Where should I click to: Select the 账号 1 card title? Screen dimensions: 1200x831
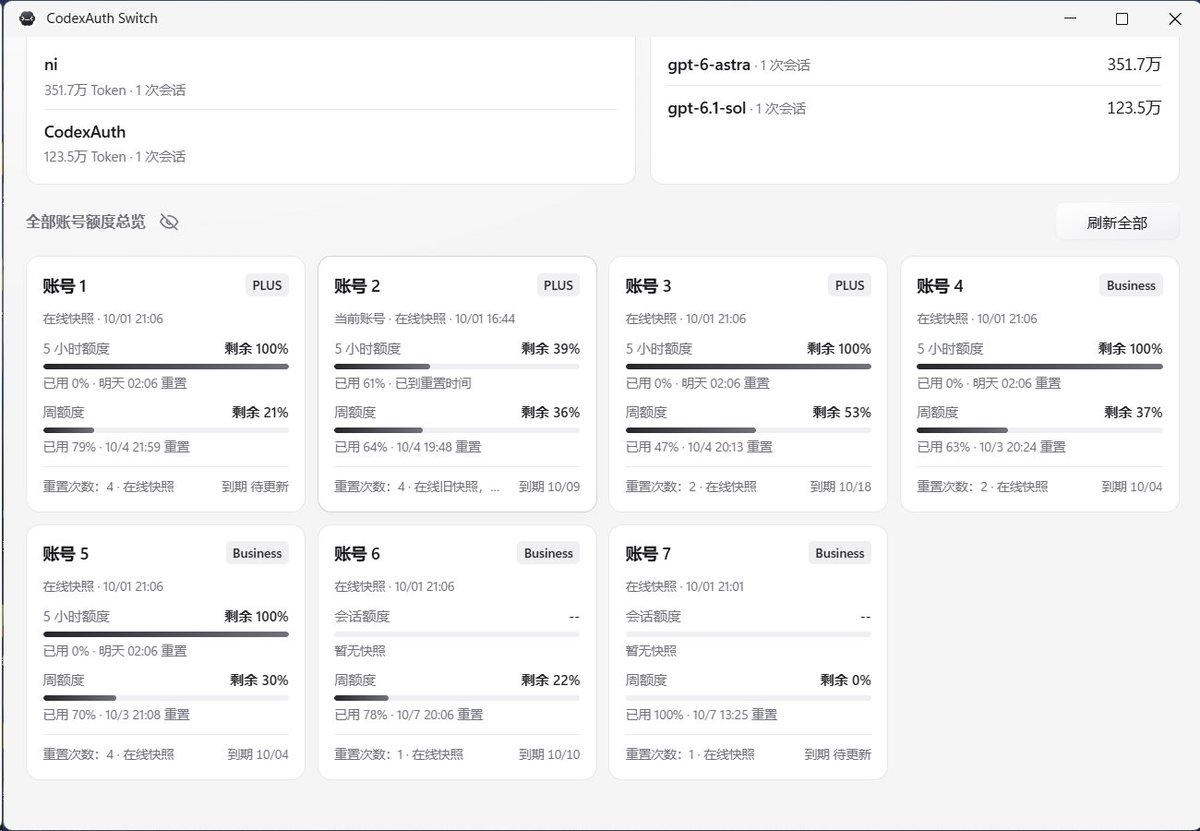tap(65, 286)
